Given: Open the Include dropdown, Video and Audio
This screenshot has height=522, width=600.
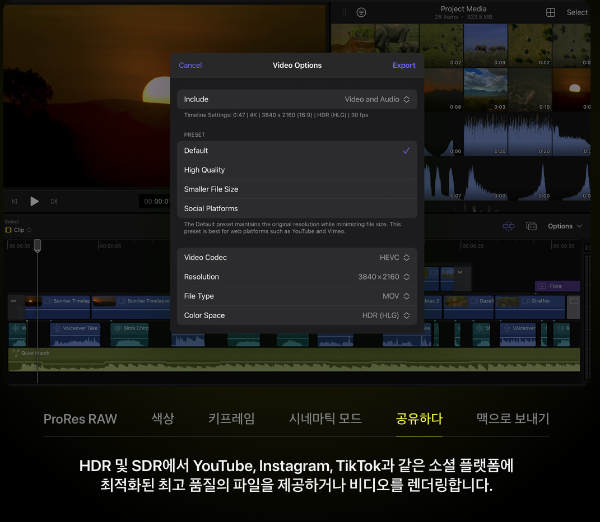Looking at the screenshot, I should click(297, 100).
